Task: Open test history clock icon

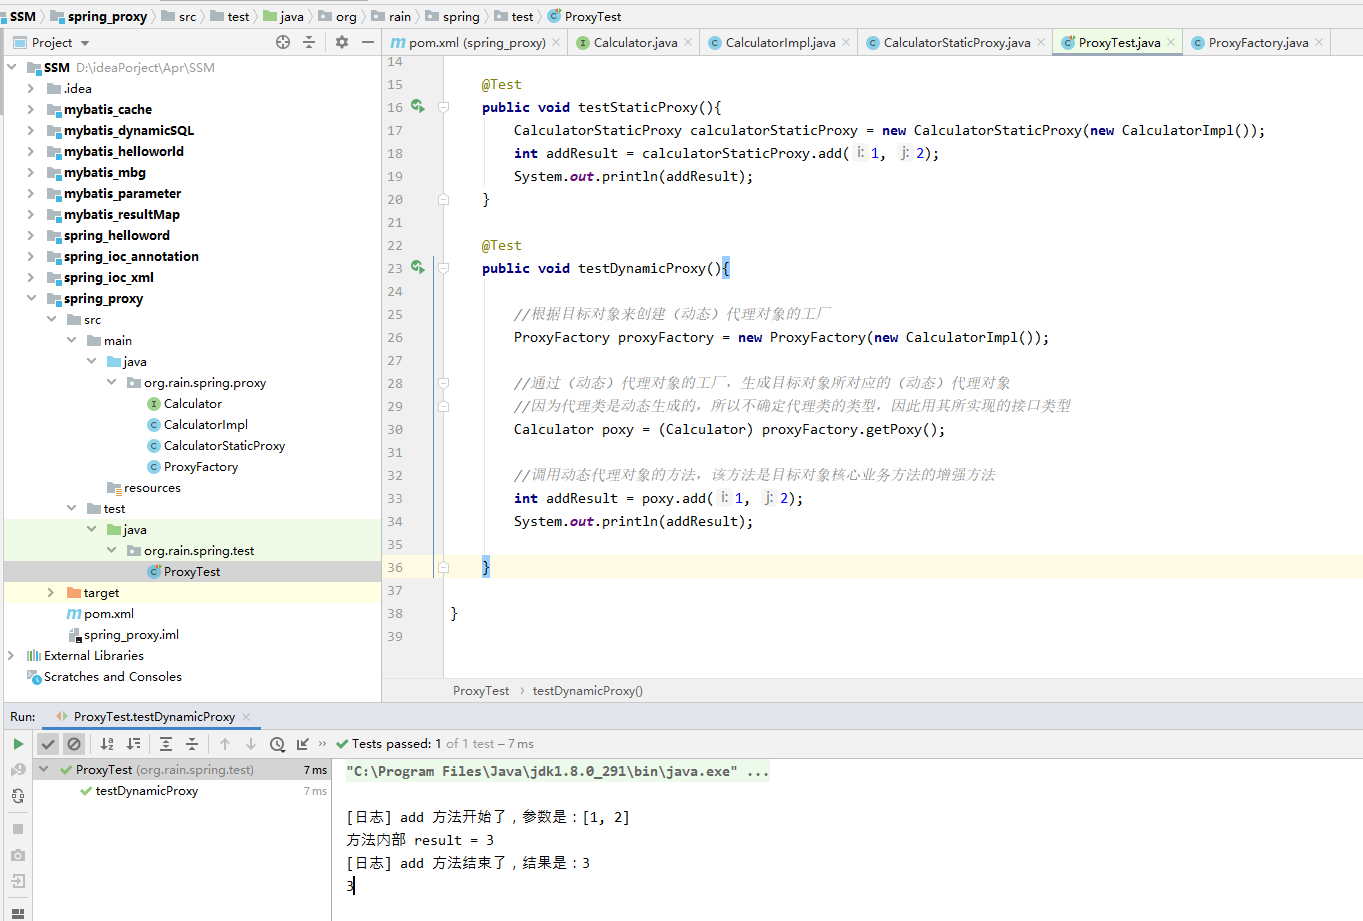Action: 278,744
